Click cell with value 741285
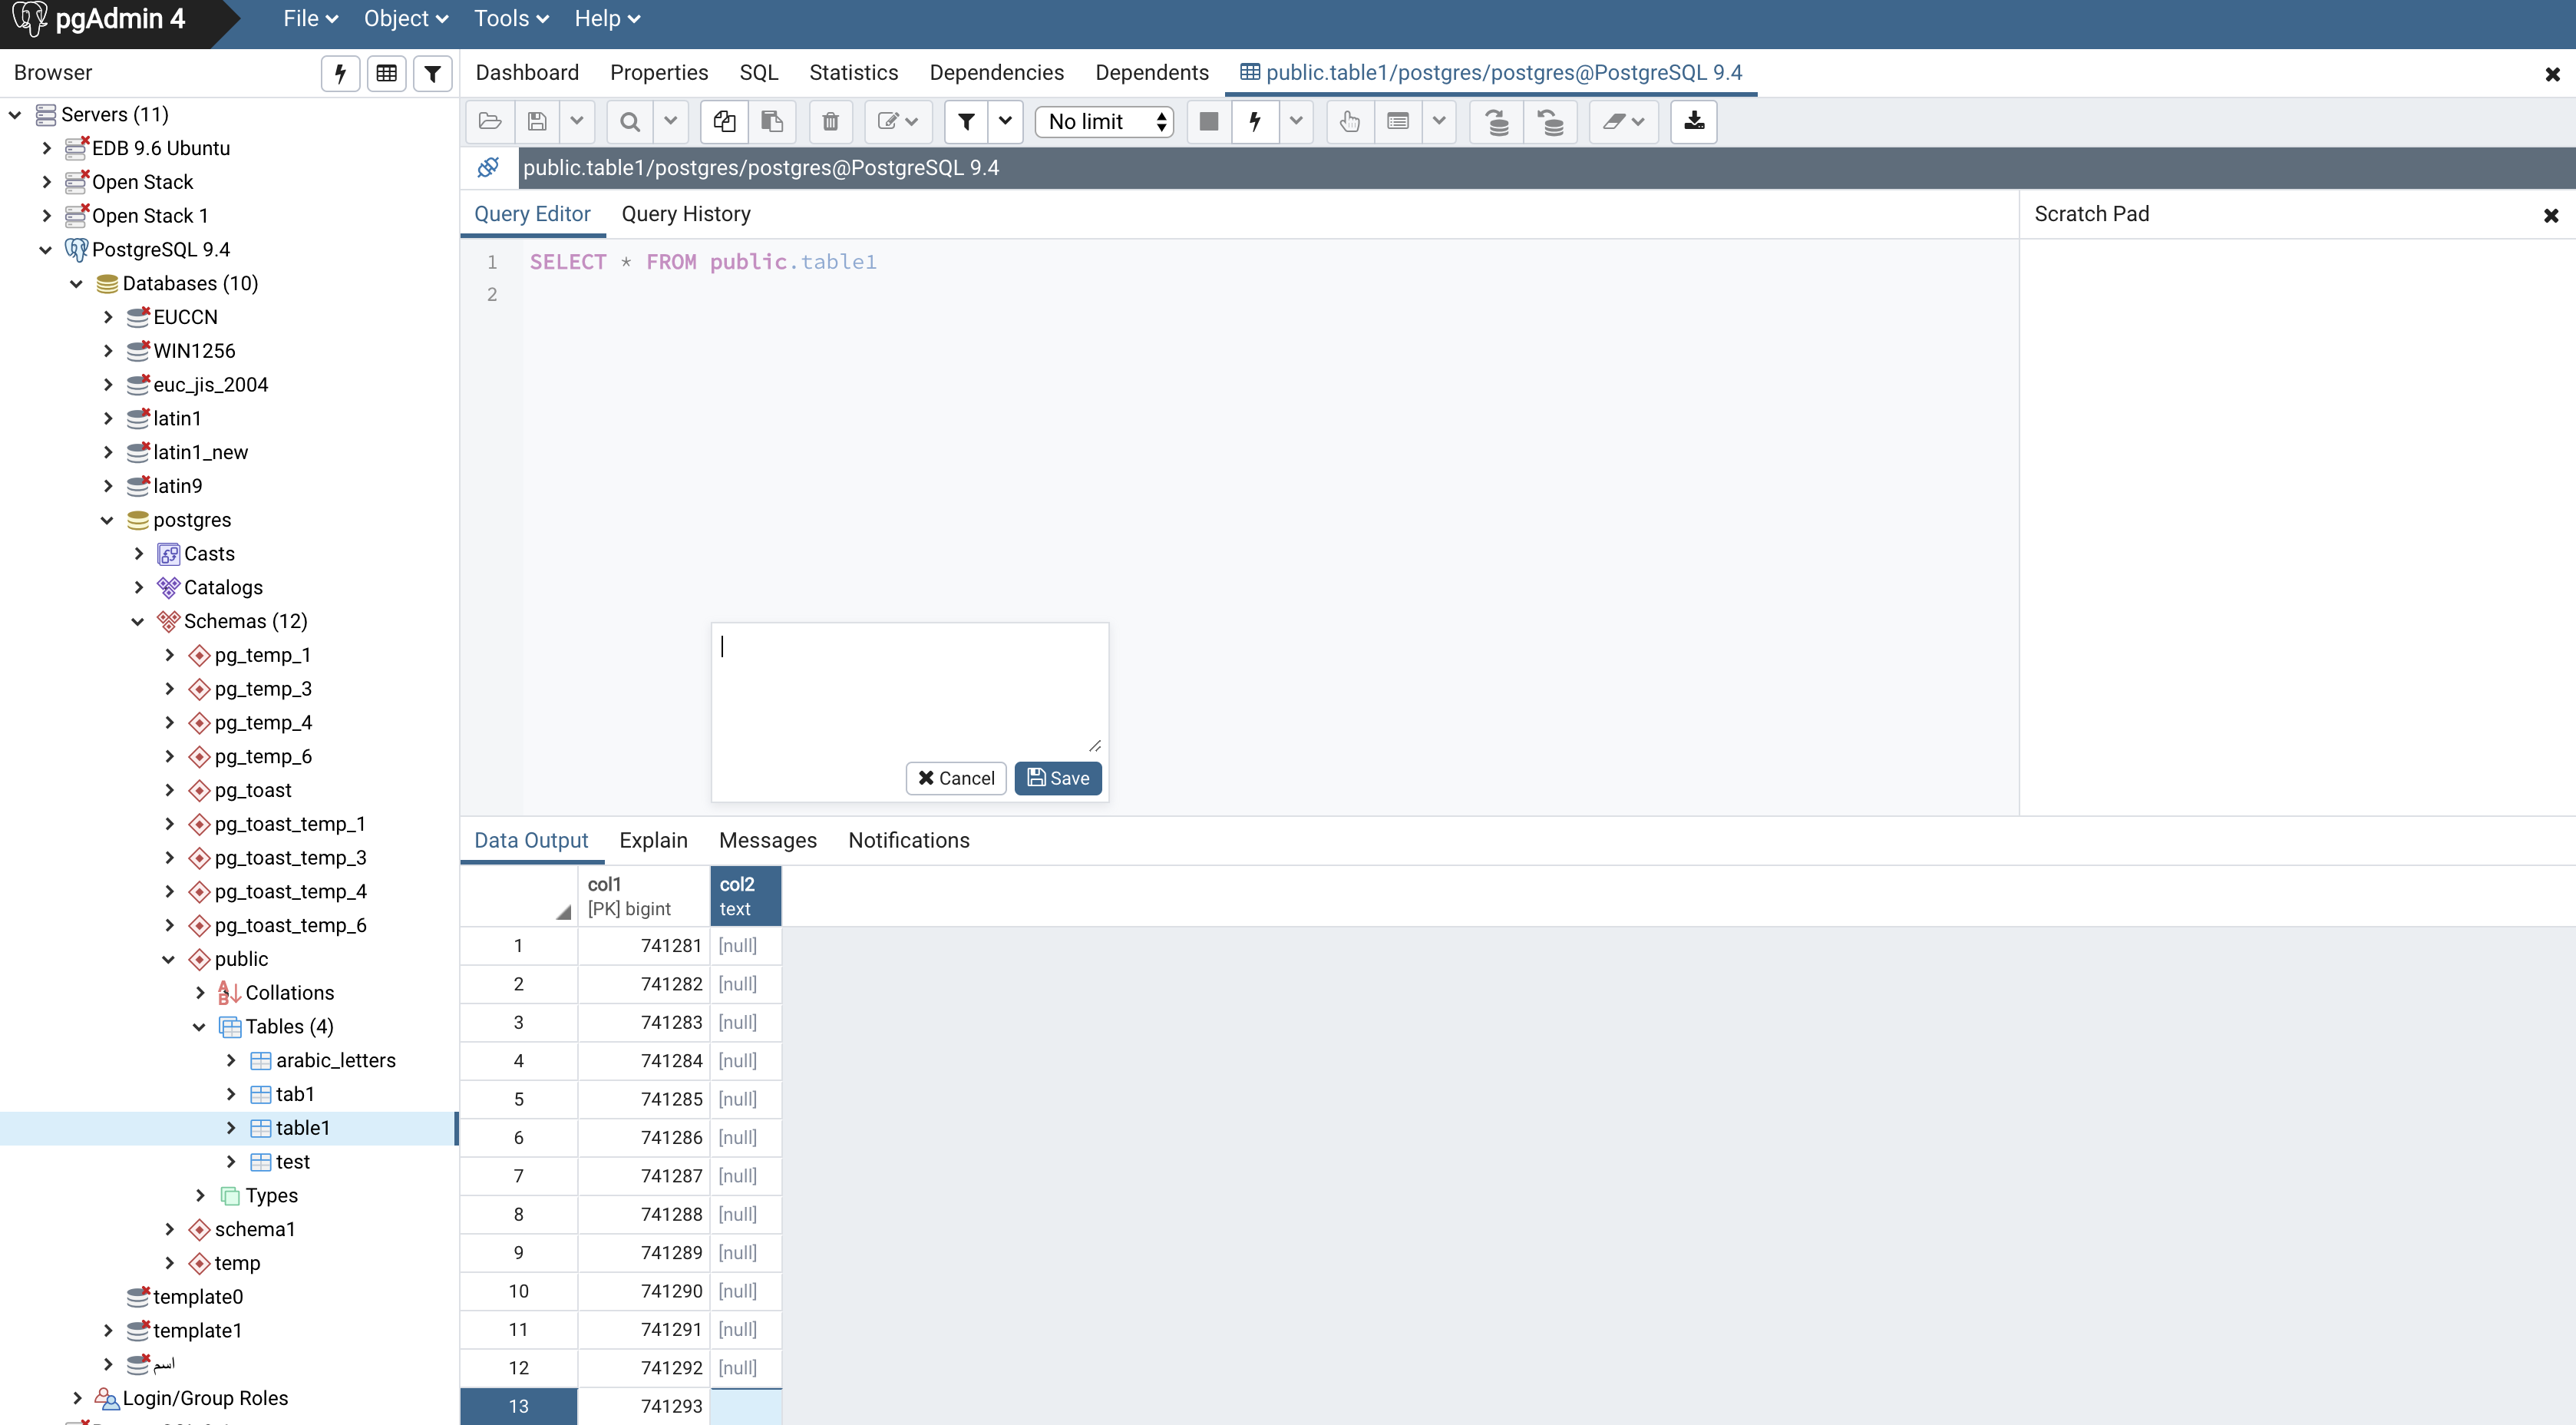 (x=644, y=1099)
